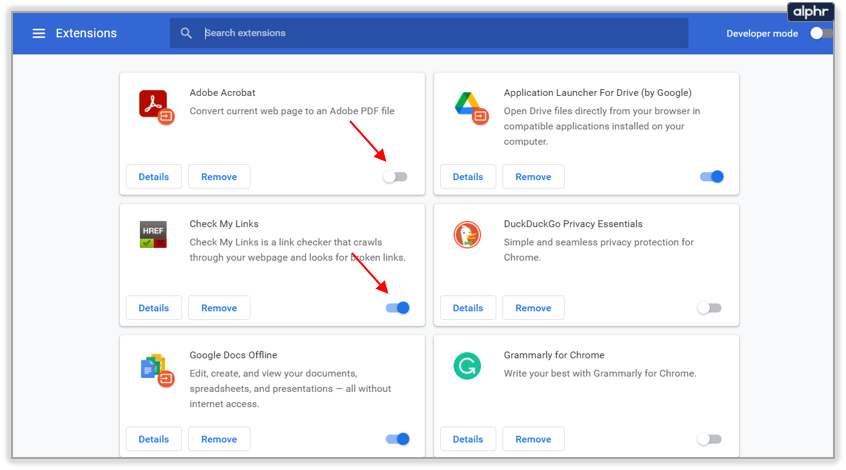The image size is (846, 470).
Task: Enable DuckDuckGo Privacy Essentials toggle
Action: 709,308
